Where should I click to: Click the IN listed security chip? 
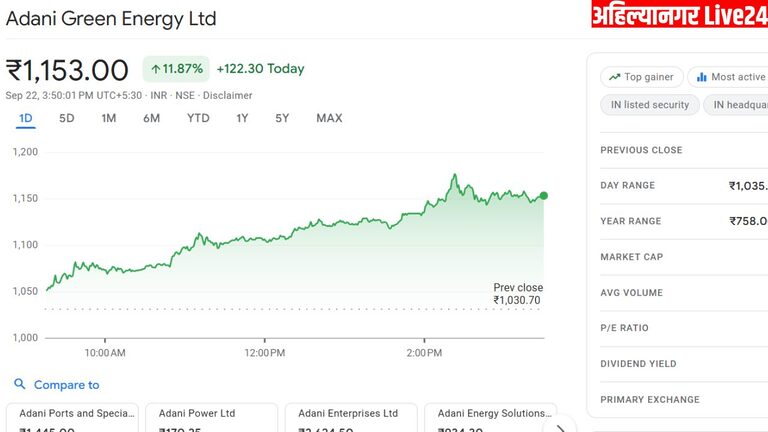650,105
